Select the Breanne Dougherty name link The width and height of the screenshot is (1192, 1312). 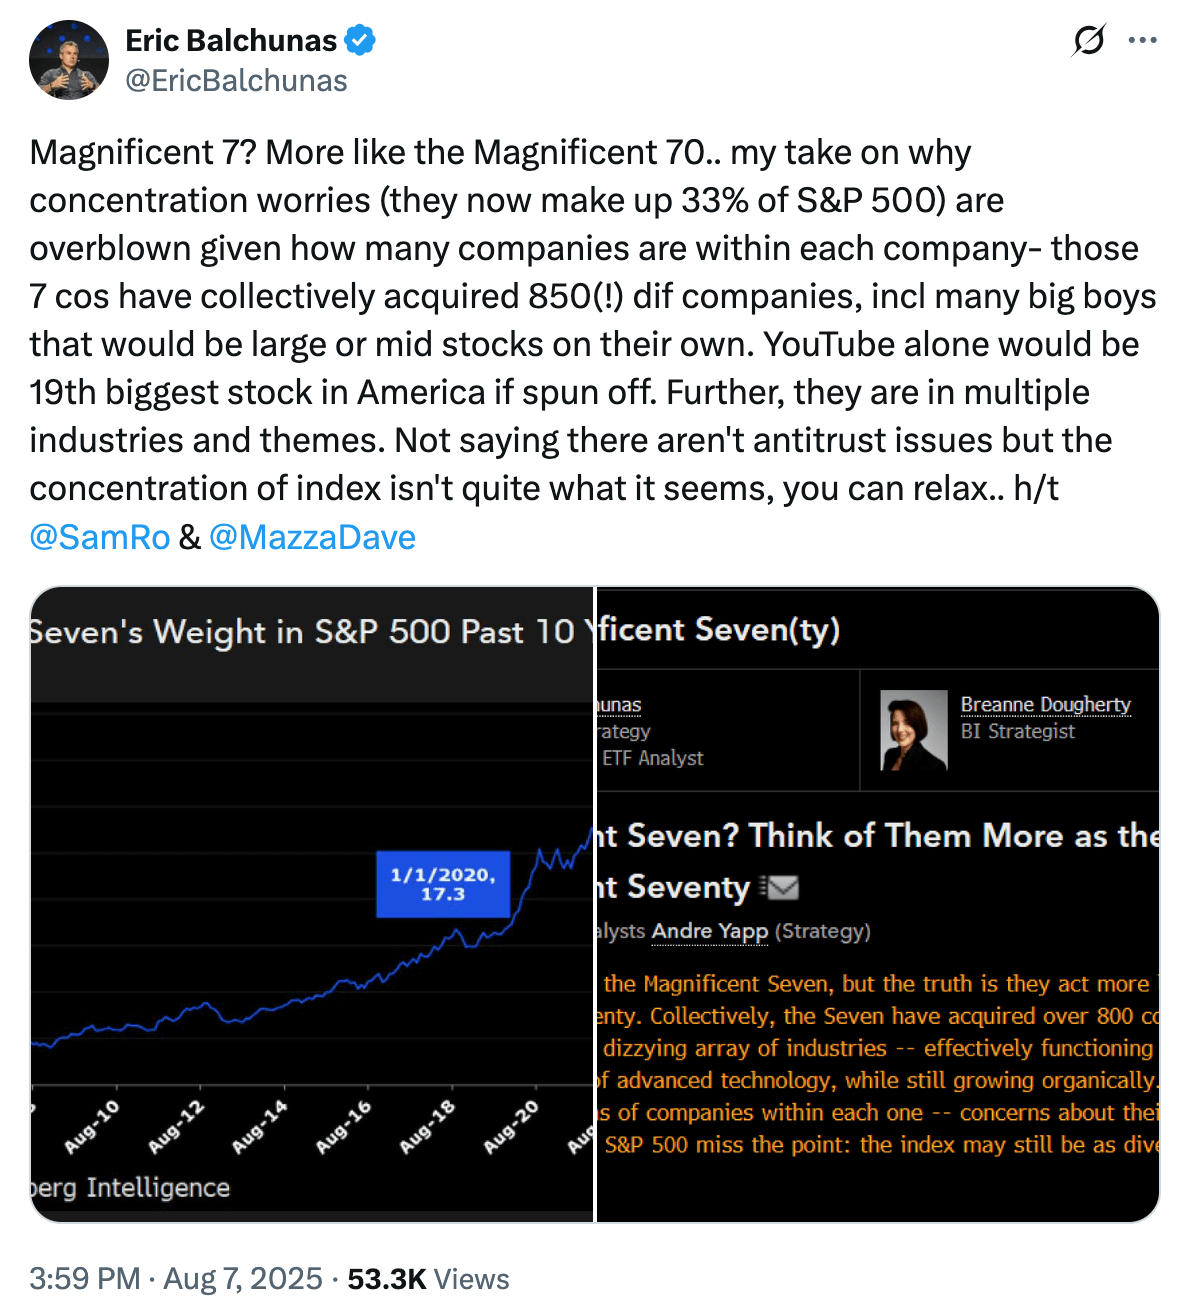click(1045, 705)
